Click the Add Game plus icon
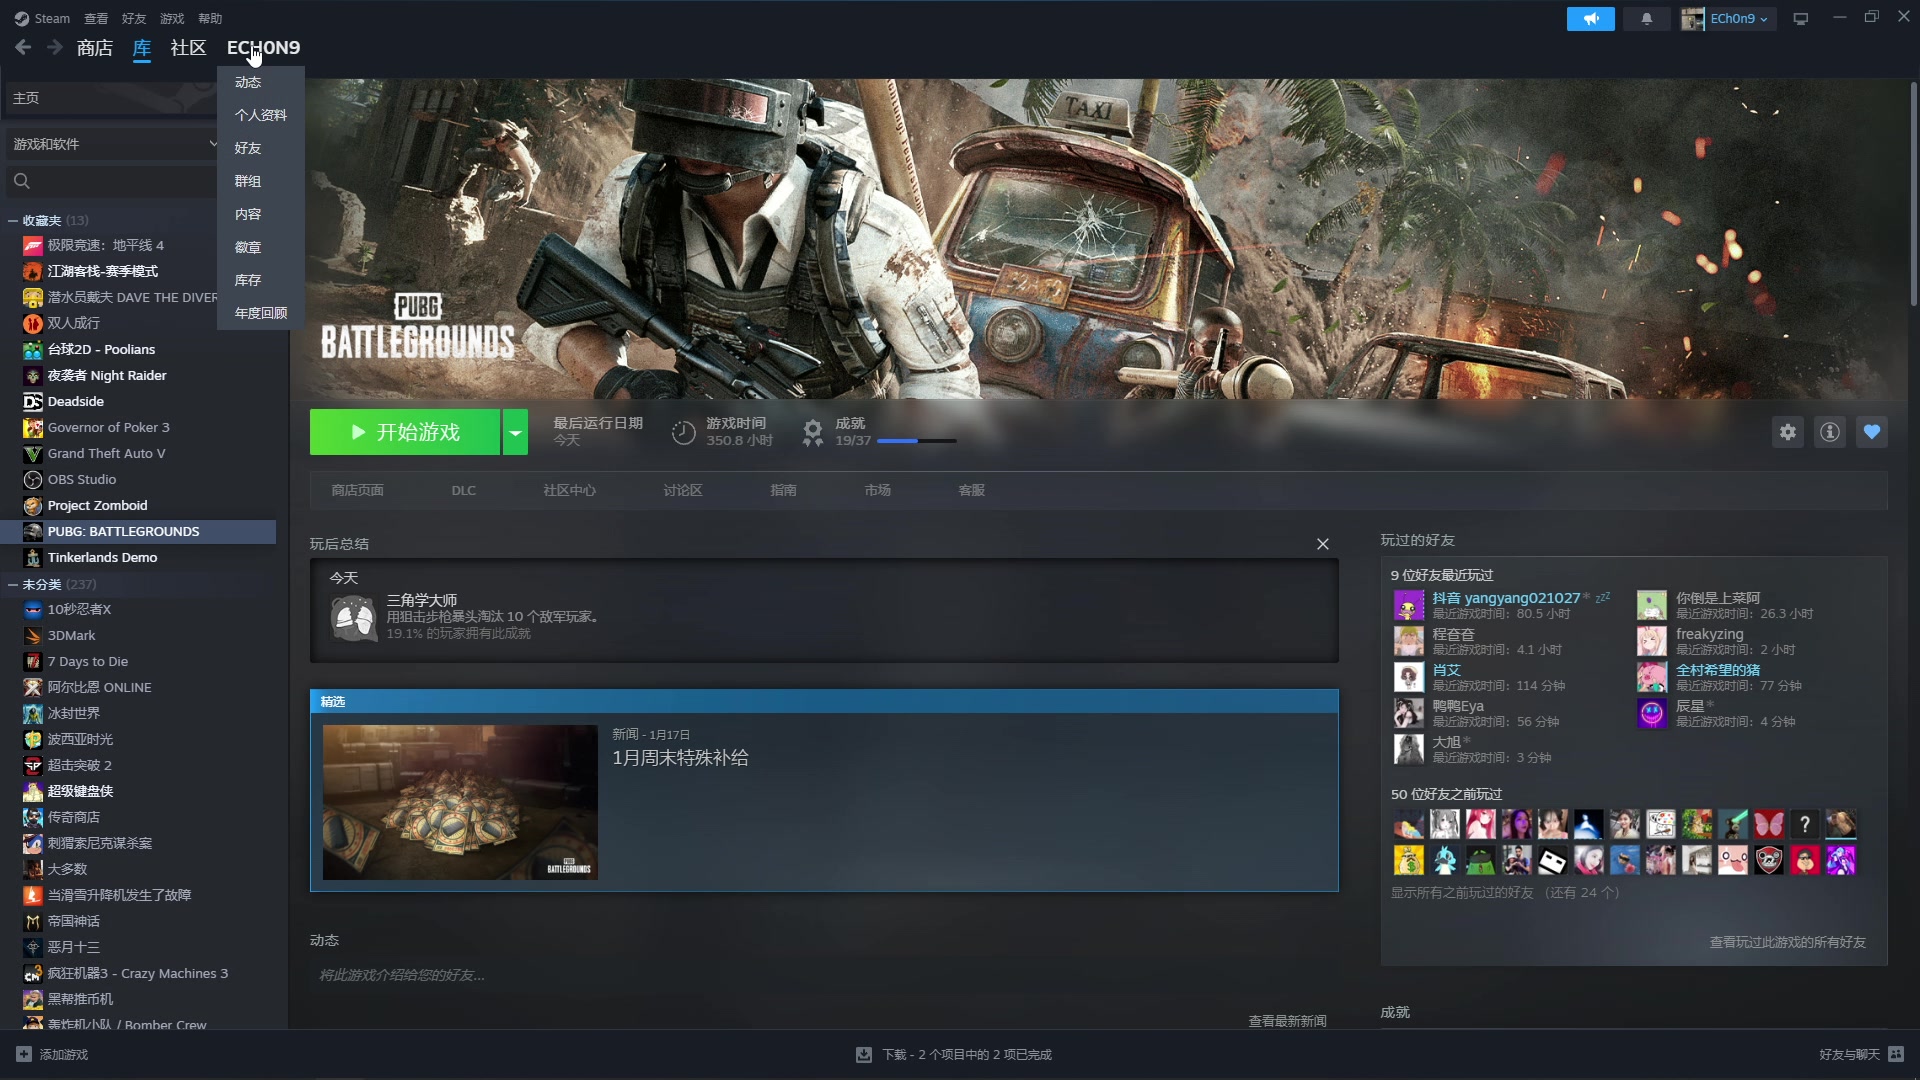This screenshot has height=1080, width=1920. coord(23,1054)
